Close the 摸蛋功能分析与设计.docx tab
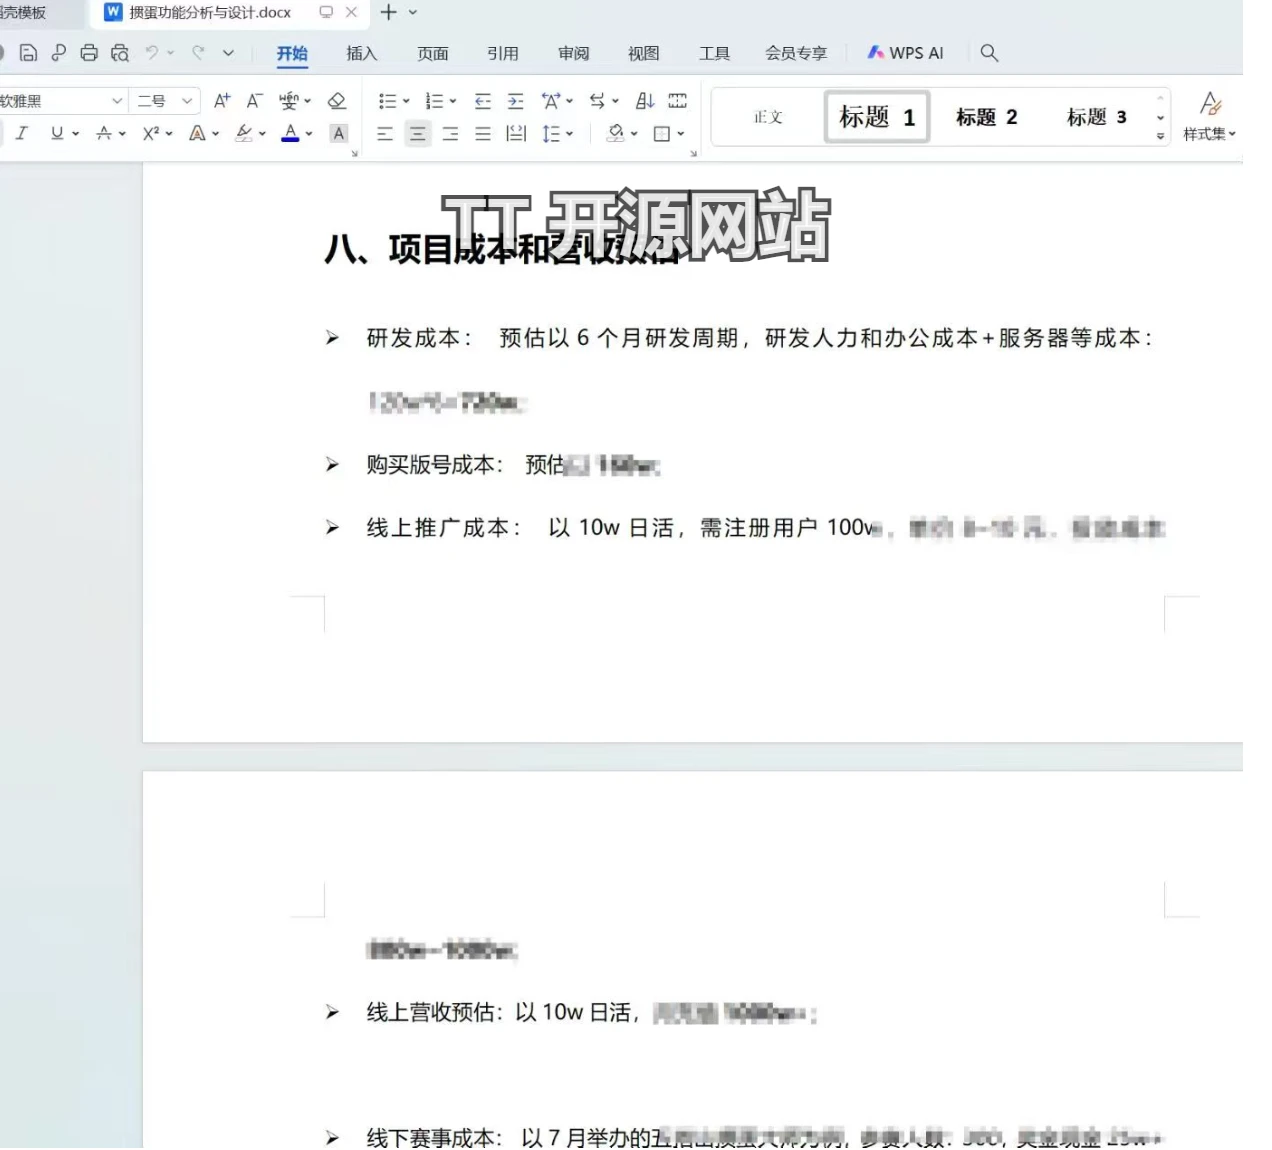Screen dimensions: 1272x1150 pyautogui.click(x=351, y=12)
